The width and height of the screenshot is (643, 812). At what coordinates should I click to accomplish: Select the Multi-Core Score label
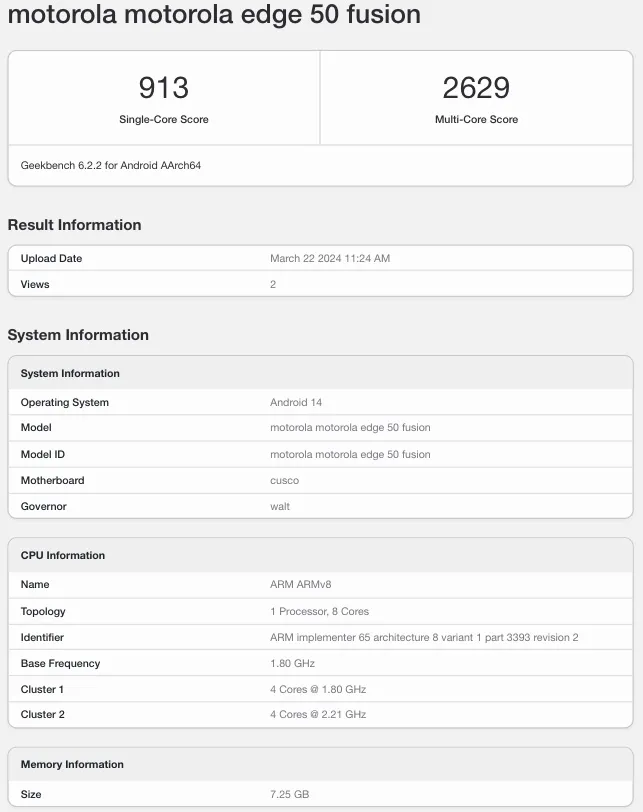(476, 119)
